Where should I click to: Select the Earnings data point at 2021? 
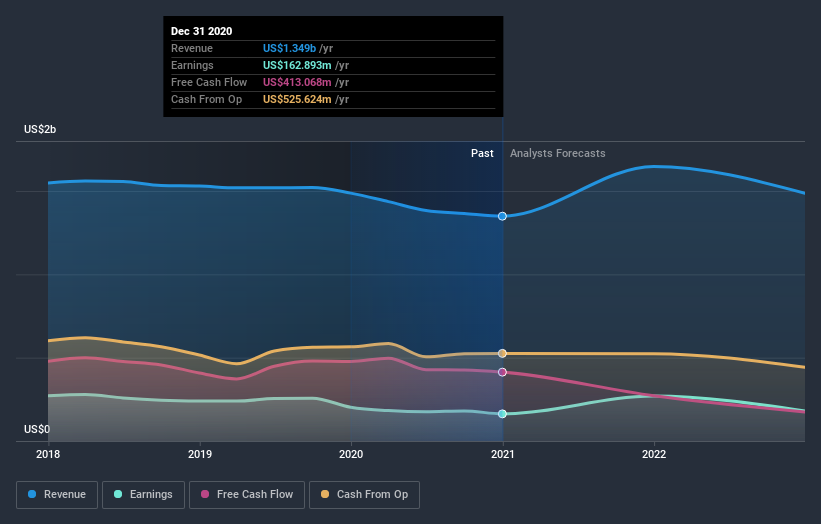[x=502, y=414]
